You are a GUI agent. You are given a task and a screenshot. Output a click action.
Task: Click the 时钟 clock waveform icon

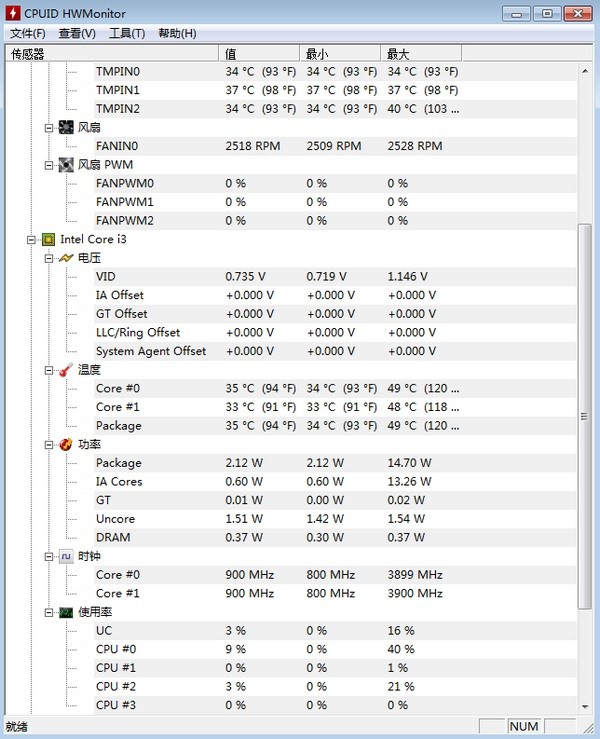pyautogui.click(x=66, y=557)
